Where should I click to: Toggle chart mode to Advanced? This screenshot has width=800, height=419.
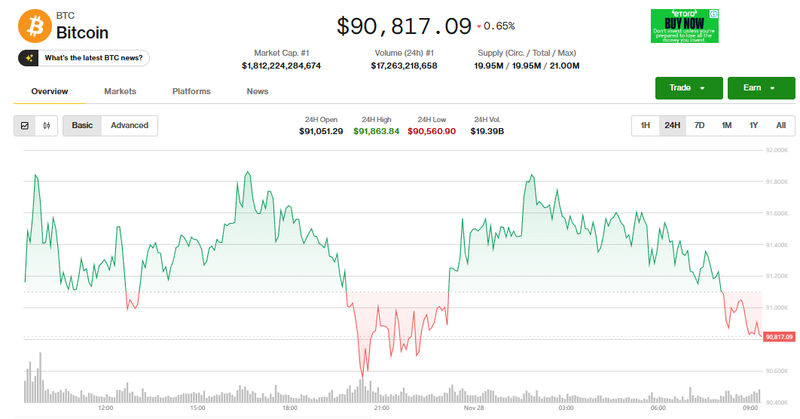129,126
